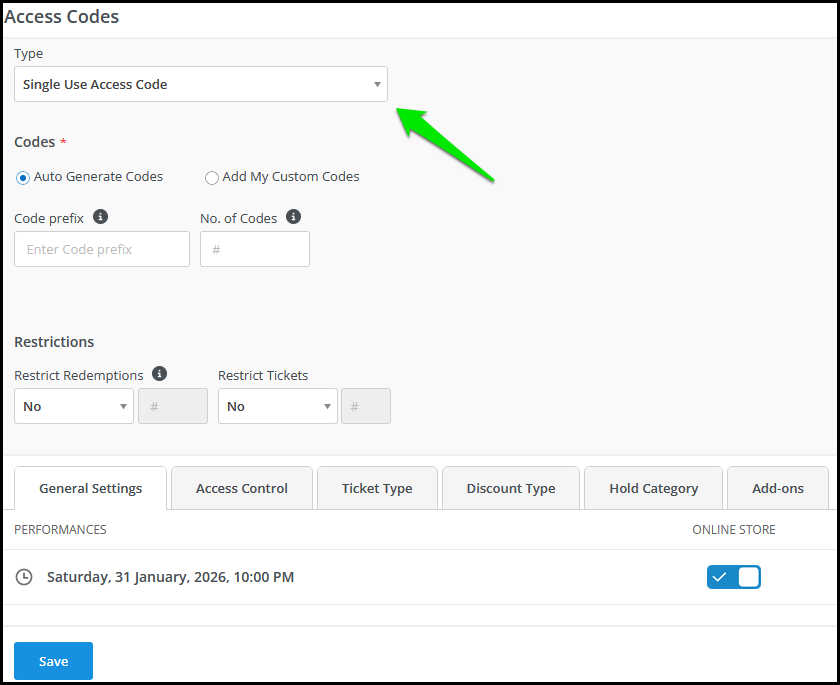The image size is (840, 685).
Task: Switch to the General Settings tab
Action: click(91, 488)
